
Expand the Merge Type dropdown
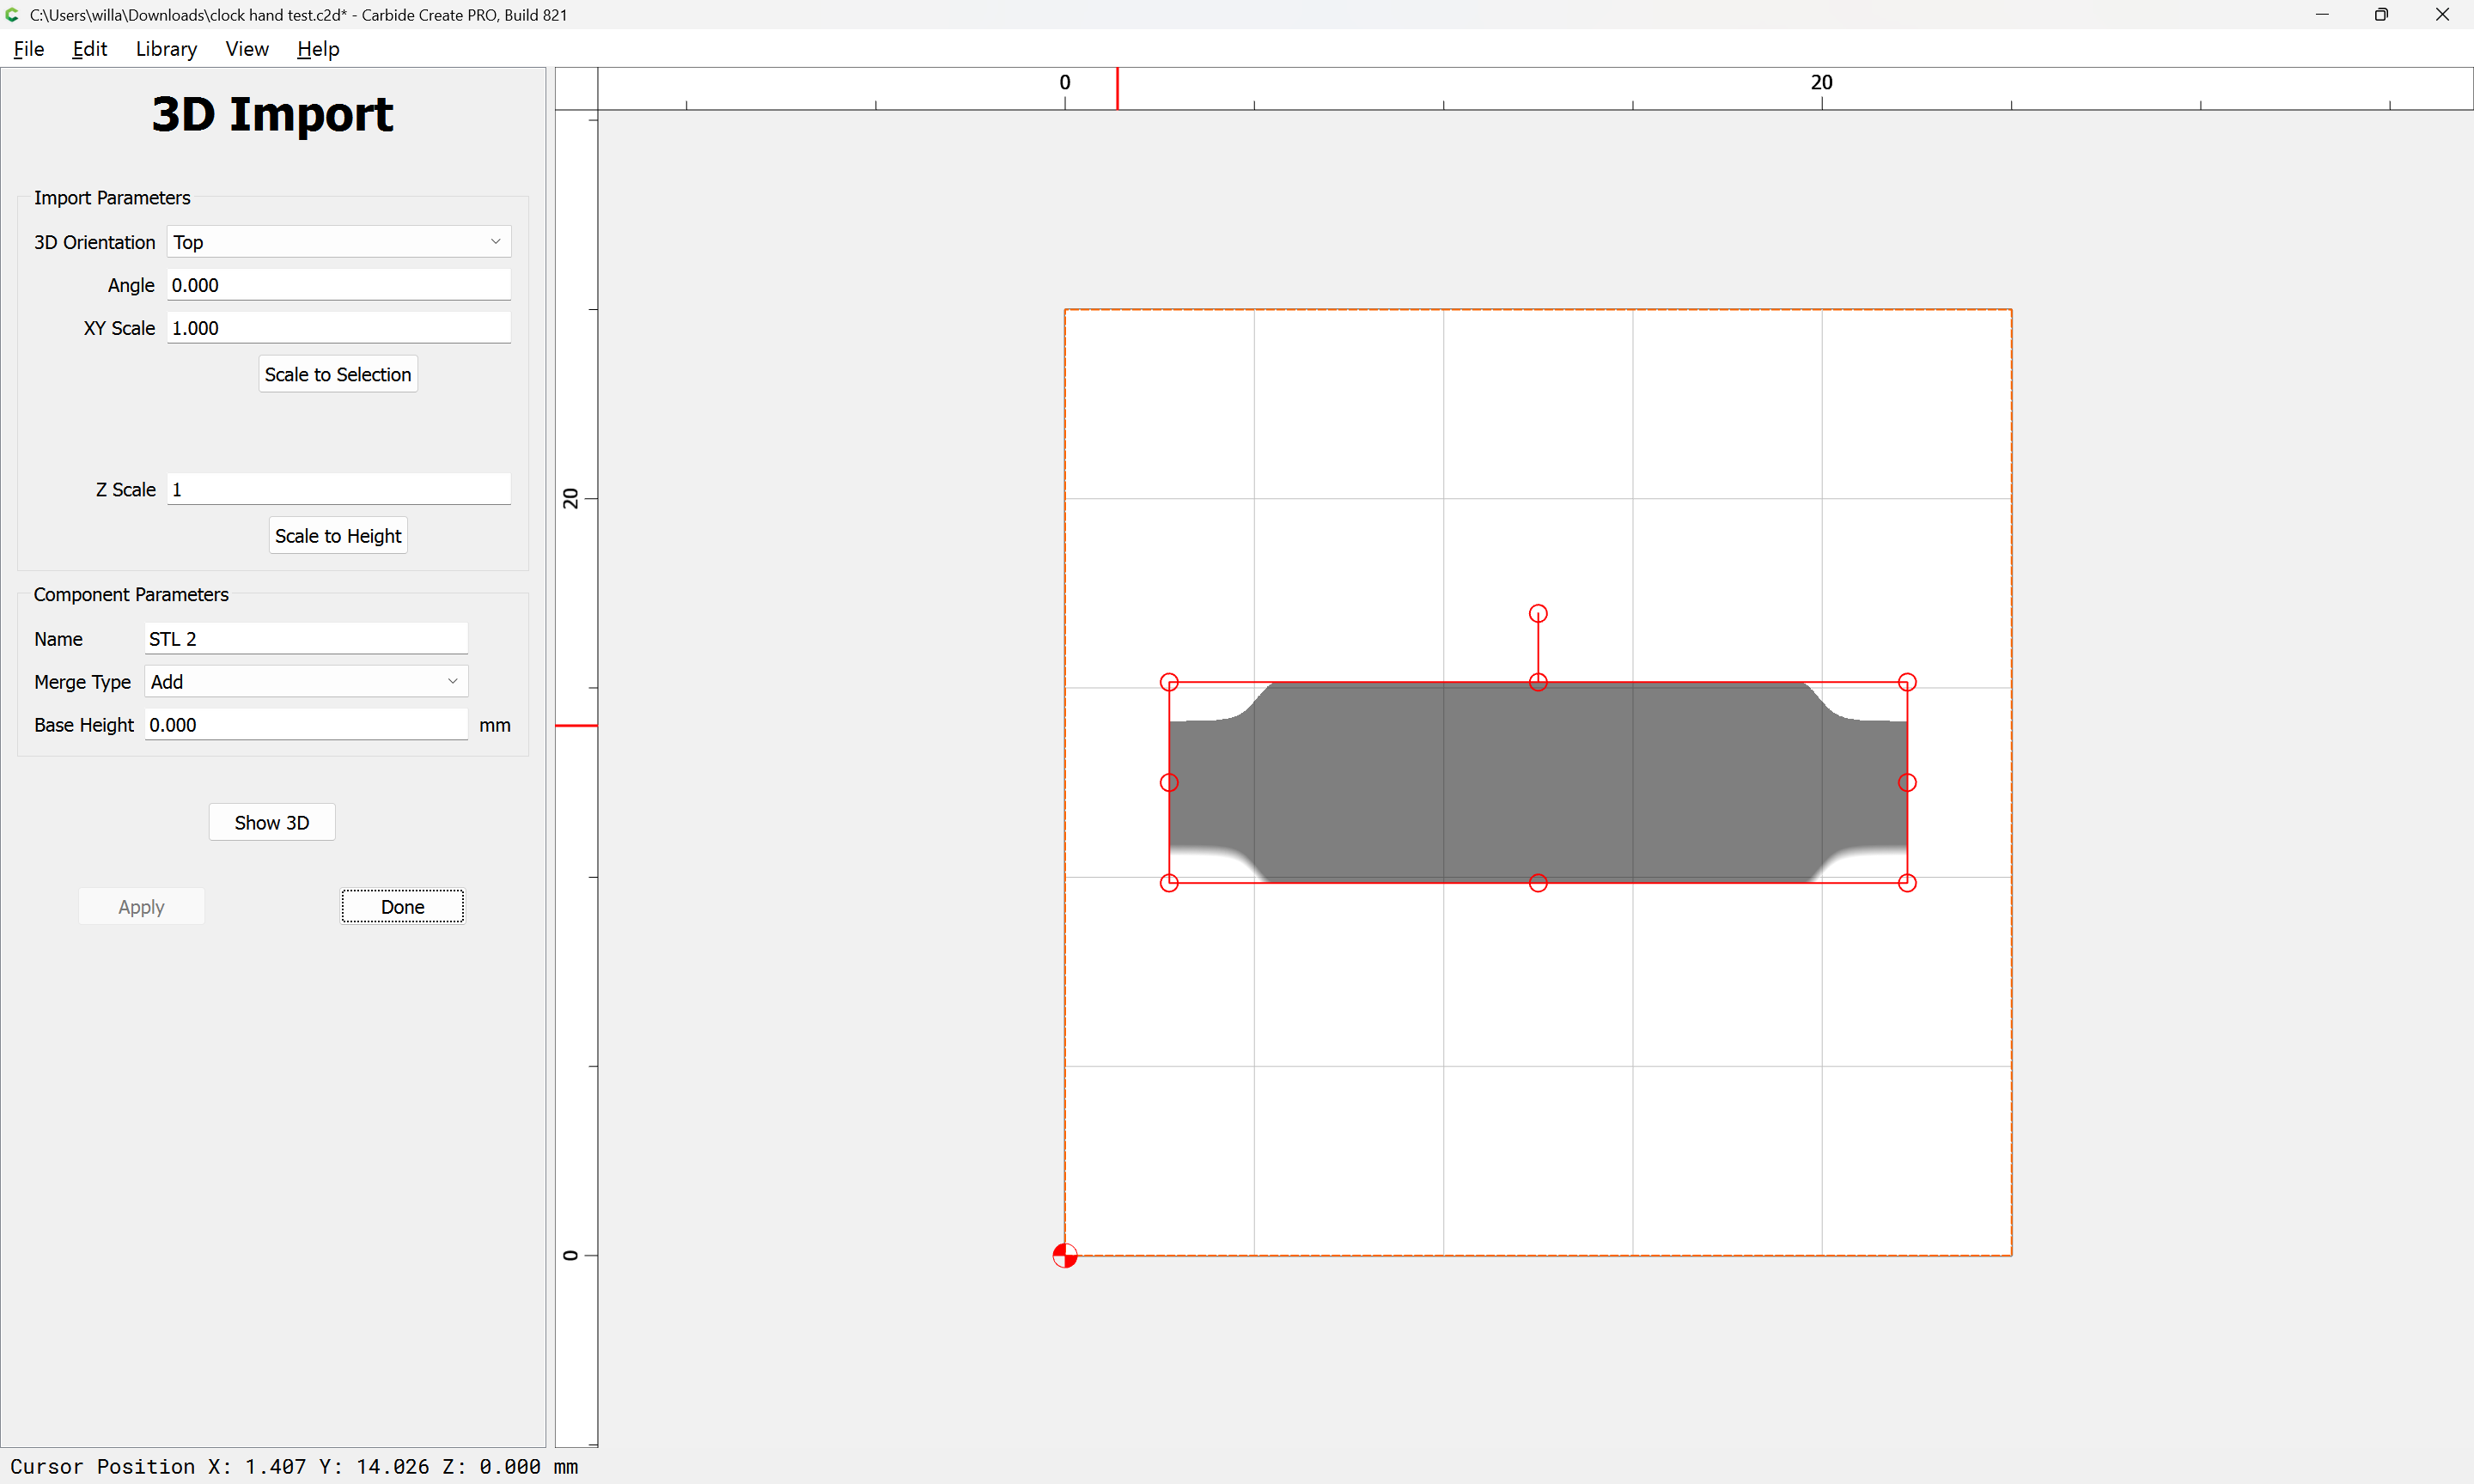305,681
